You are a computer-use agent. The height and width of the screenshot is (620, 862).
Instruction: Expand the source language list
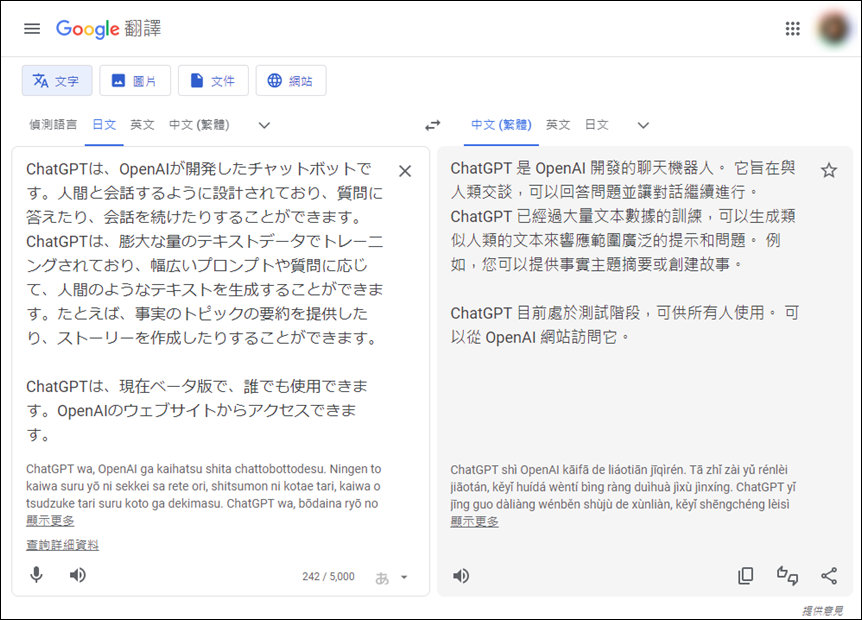[x=264, y=125]
